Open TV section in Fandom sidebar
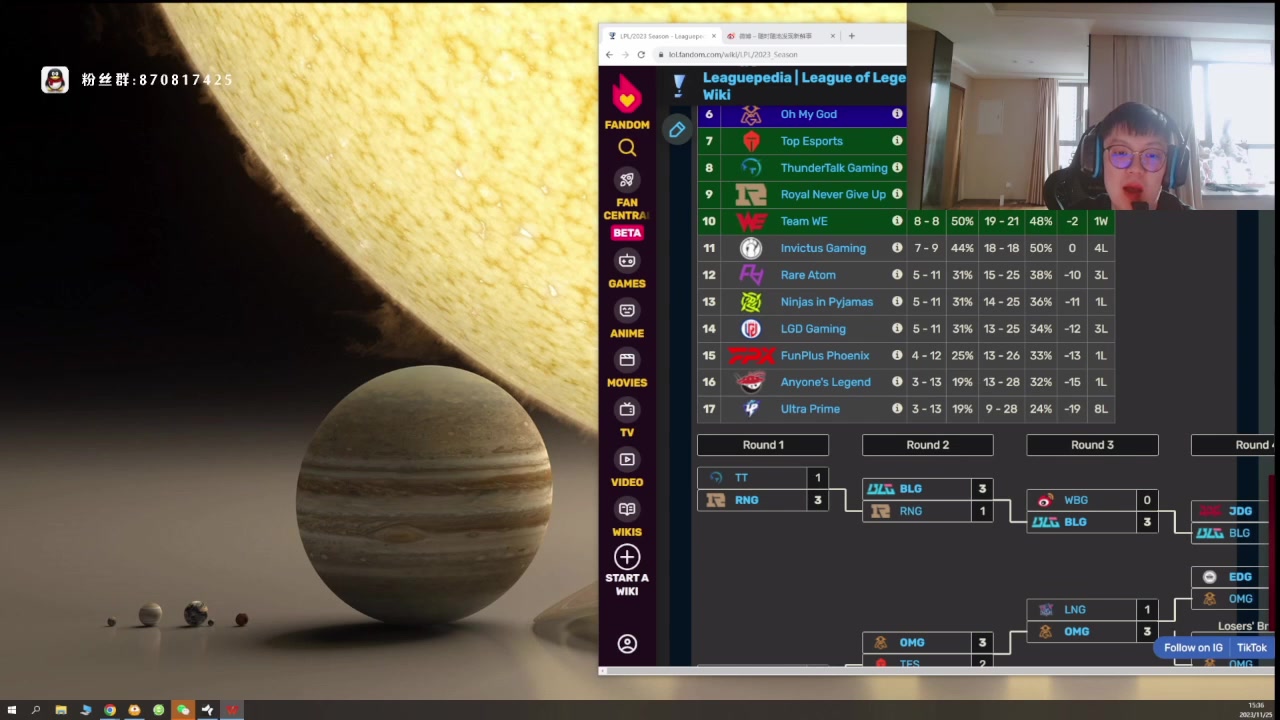Viewport: 1280px width, 720px height. [x=627, y=419]
